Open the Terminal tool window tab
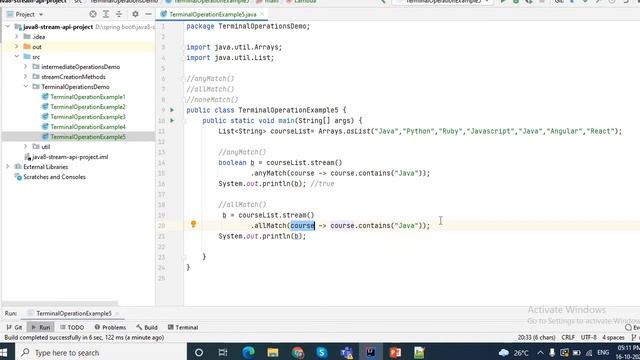 click(183, 327)
